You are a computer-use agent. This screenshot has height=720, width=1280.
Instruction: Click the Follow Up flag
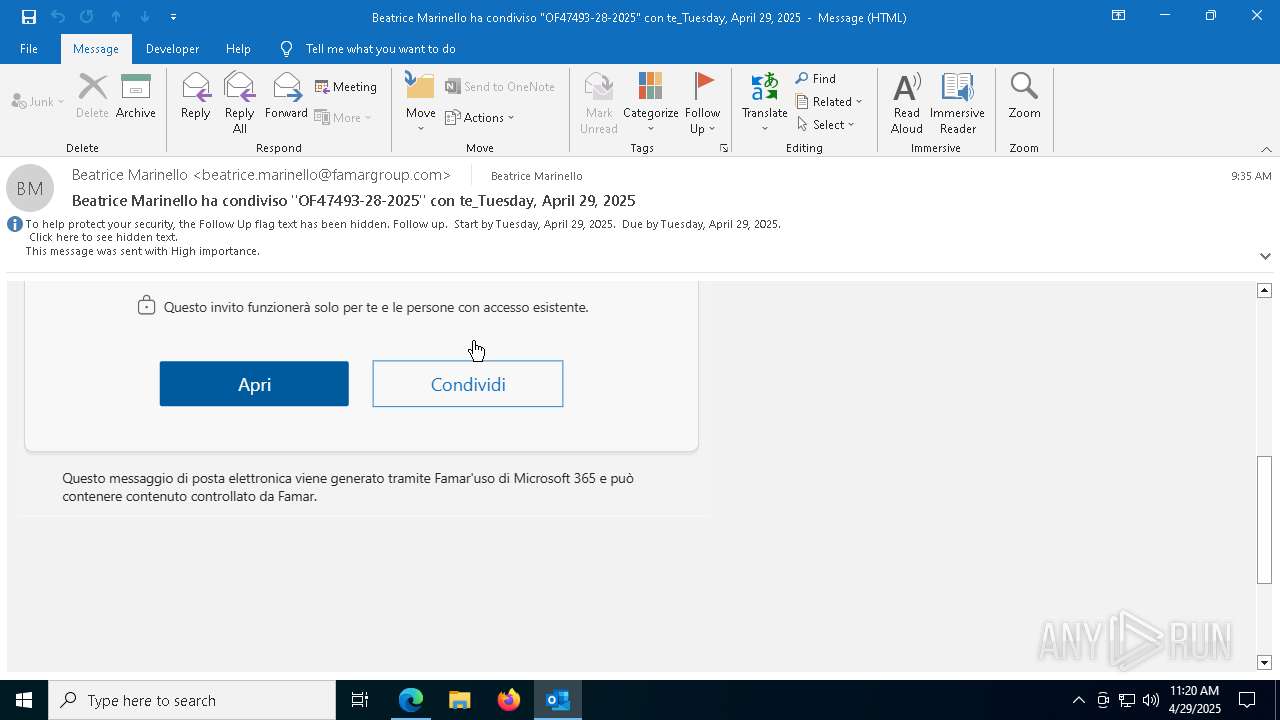tap(703, 102)
